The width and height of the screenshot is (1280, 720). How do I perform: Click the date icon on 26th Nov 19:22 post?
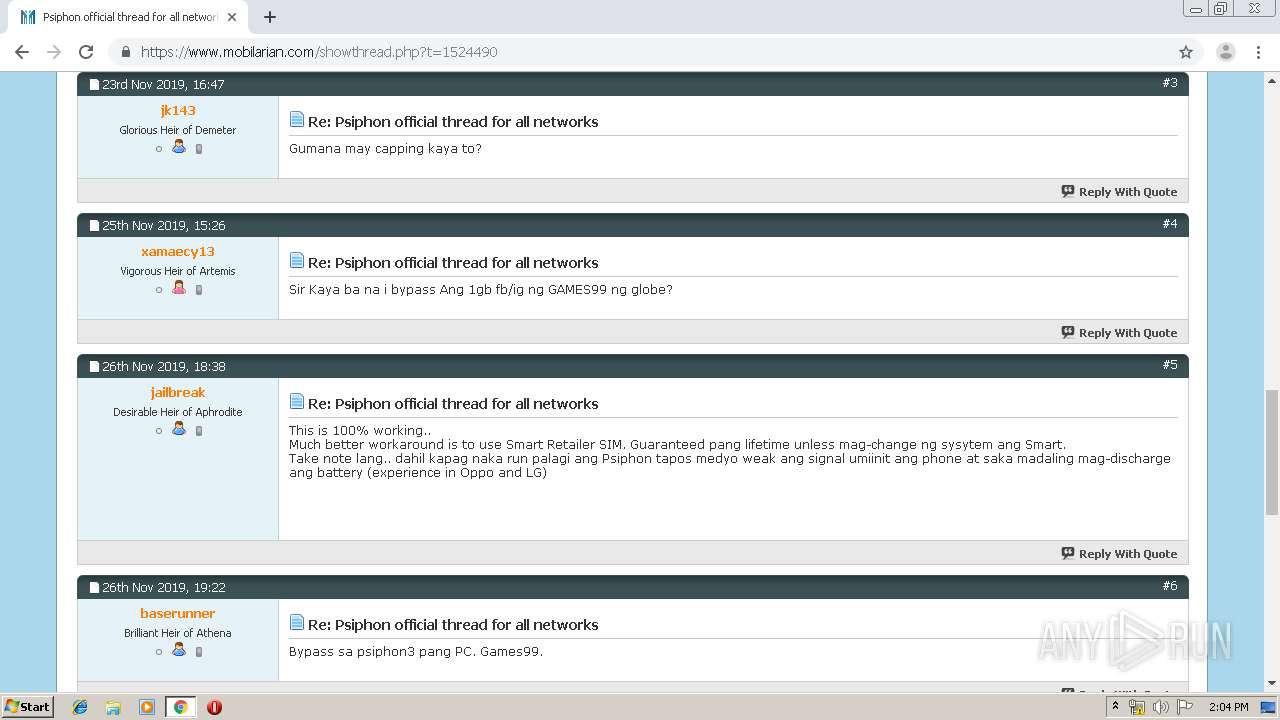(x=94, y=588)
